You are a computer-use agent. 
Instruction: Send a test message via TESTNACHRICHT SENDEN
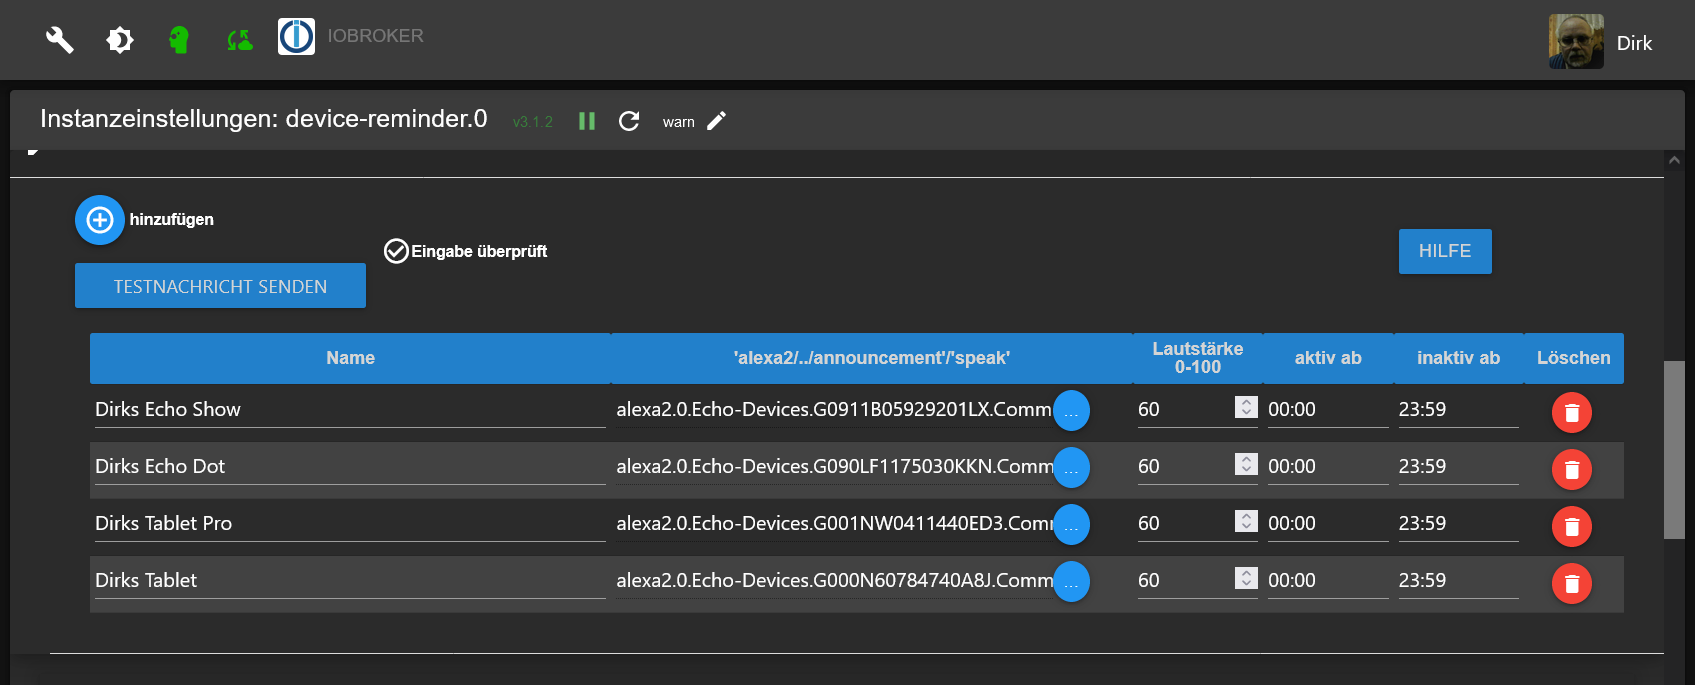[220, 286]
